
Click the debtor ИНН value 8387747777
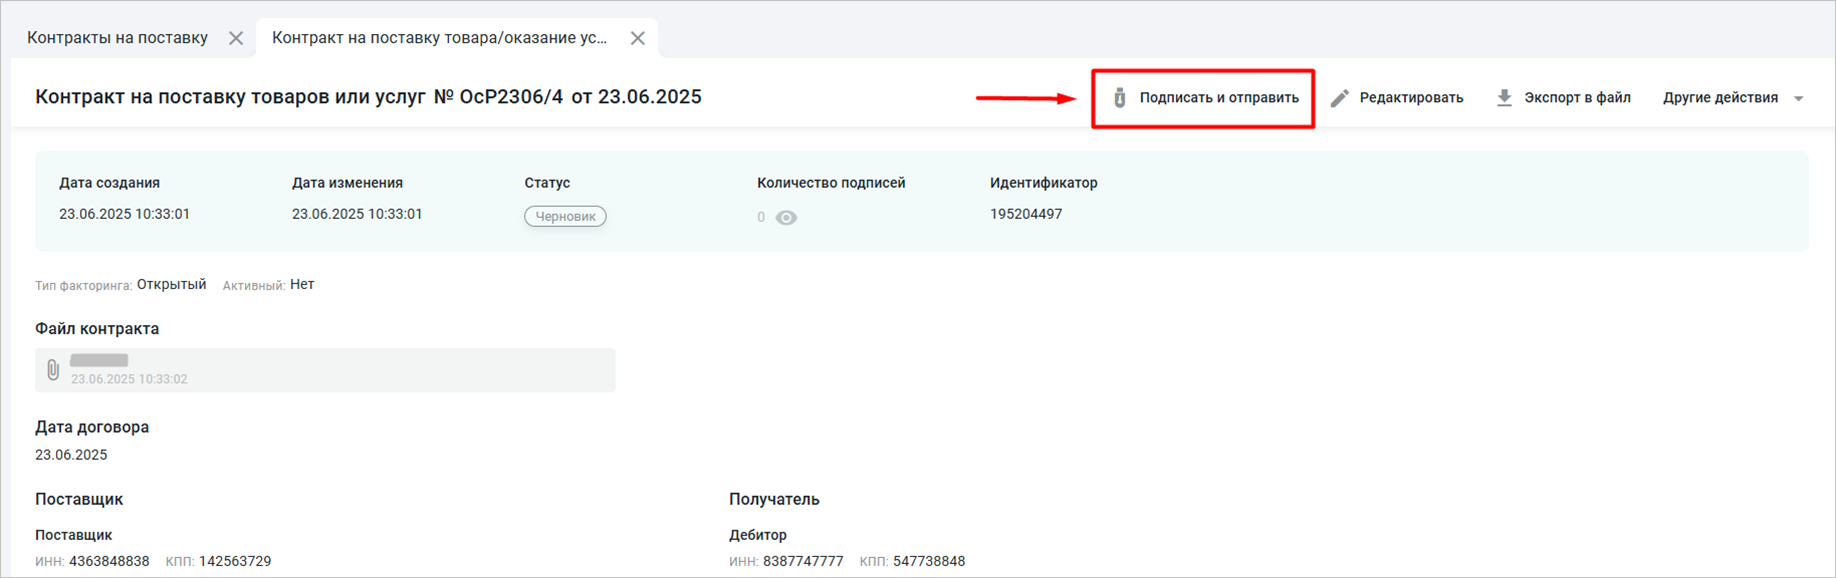[x=803, y=561]
